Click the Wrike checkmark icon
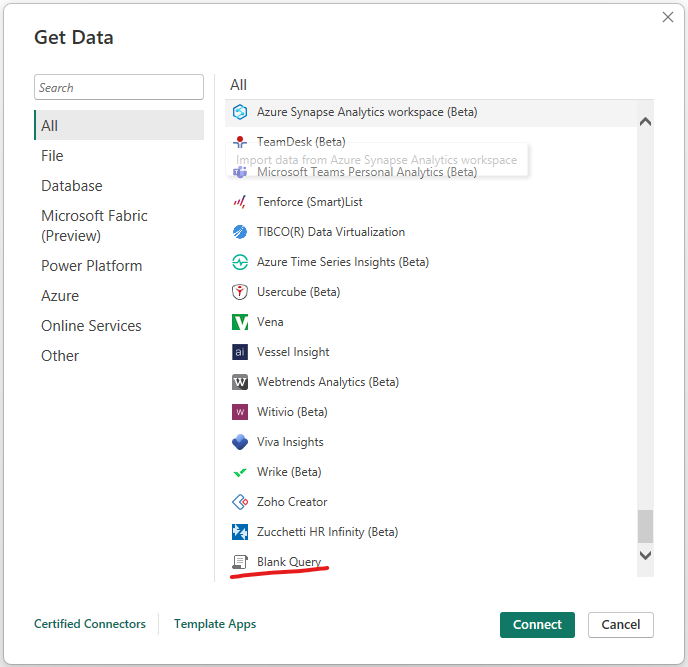This screenshot has width=688, height=667. pyautogui.click(x=240, y=472)
